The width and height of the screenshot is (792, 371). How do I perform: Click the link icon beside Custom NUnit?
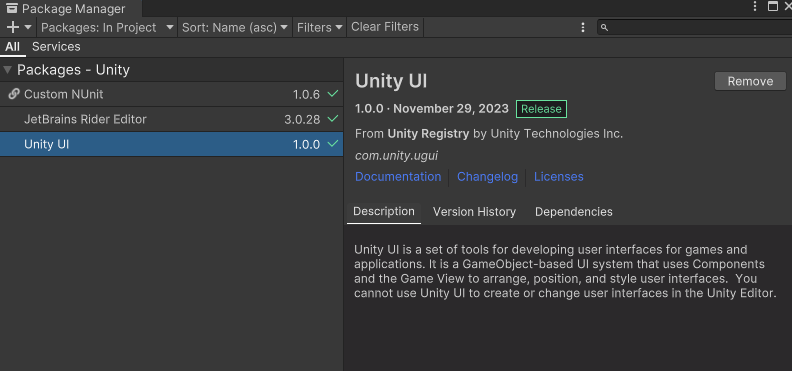point(14,94)
